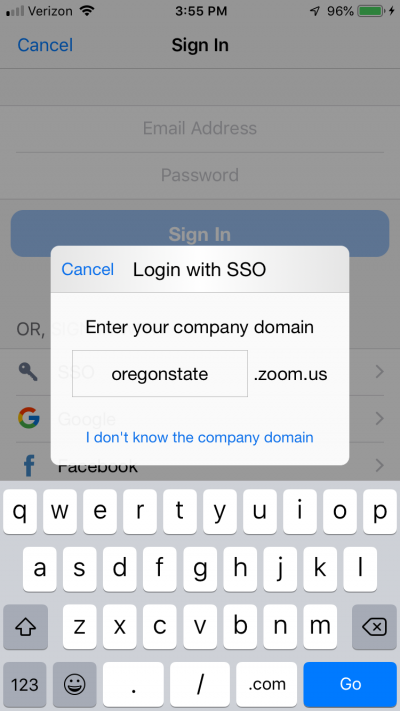Open SSO row chevron arrow

(380, 372)
